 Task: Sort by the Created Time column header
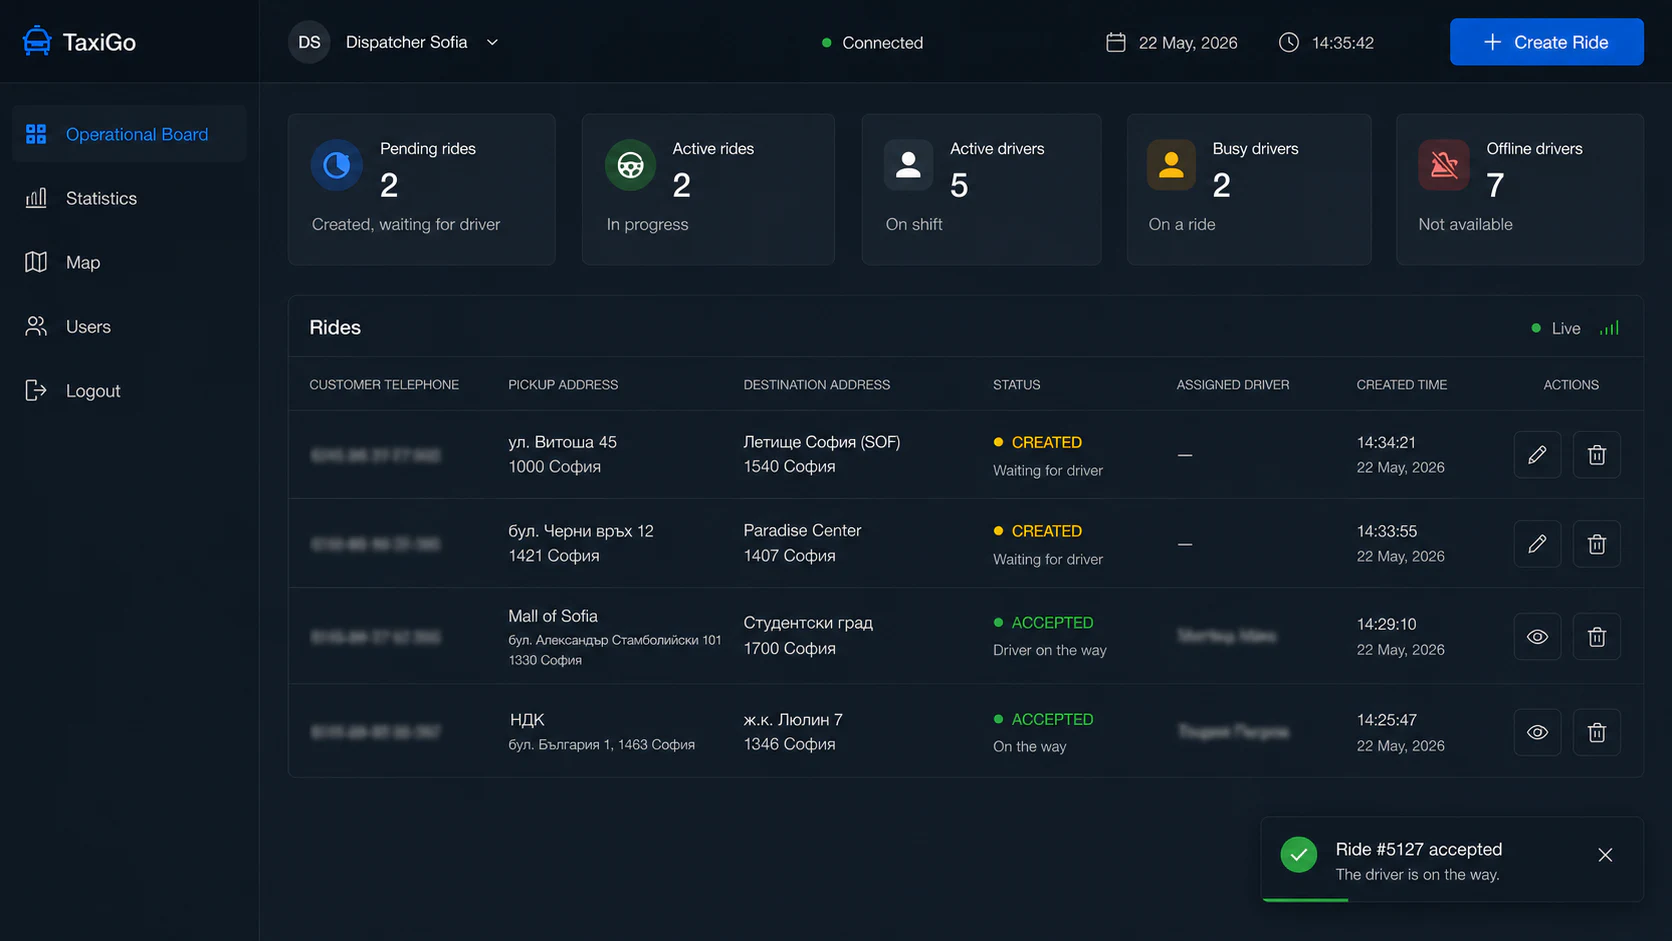pos(1401,385)
